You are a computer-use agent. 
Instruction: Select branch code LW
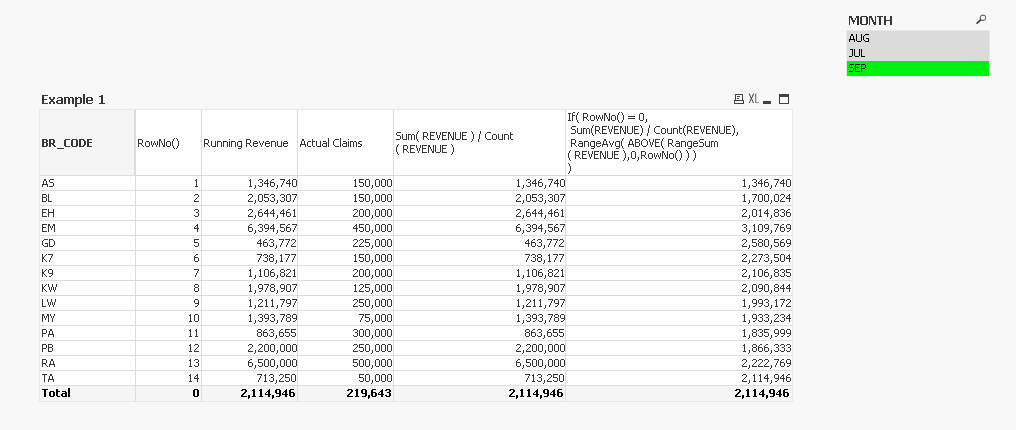coord(87,303)
